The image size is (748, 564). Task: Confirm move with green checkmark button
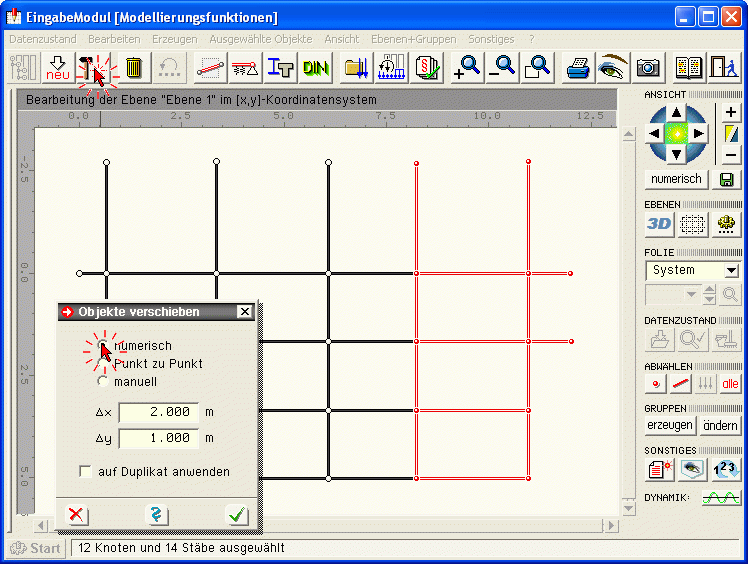point(237,515)
